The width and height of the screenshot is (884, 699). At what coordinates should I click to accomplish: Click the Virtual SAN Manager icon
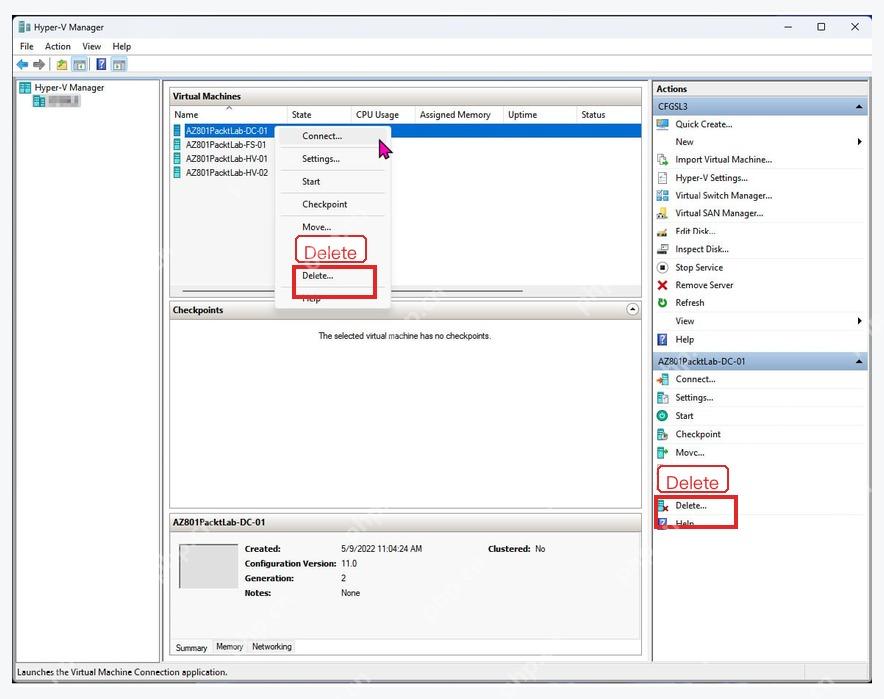pyautogui.click(x=662, y=213)
